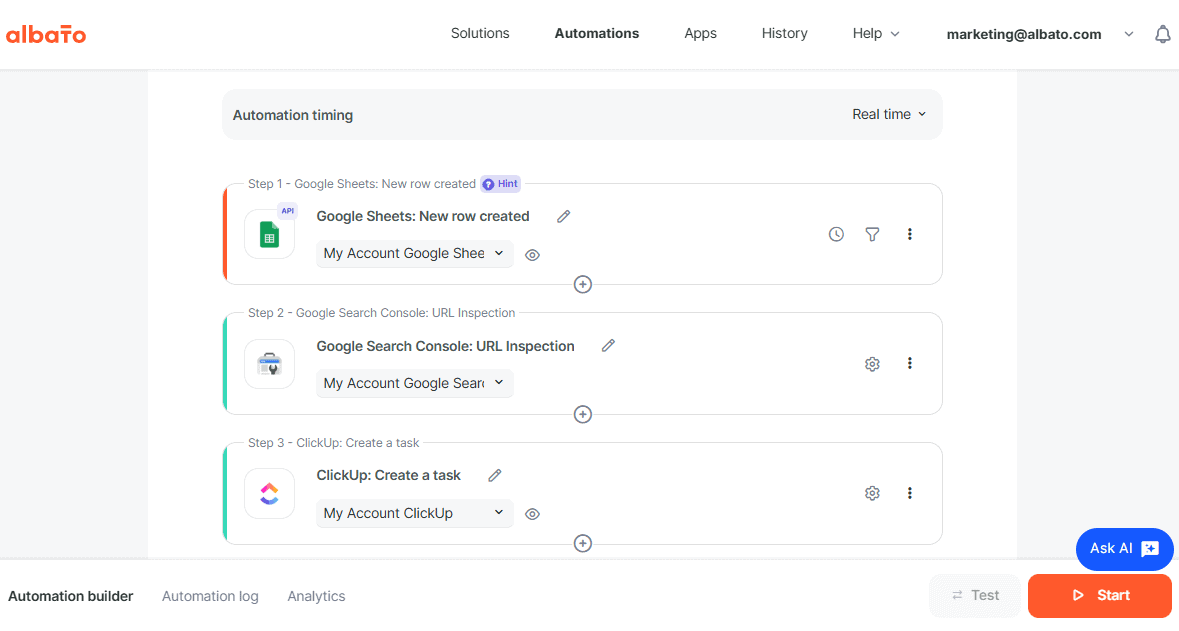Open the Ask AI chat button
The height and width of the screenshot is (631, 1179).
(x=1124, y=549)
